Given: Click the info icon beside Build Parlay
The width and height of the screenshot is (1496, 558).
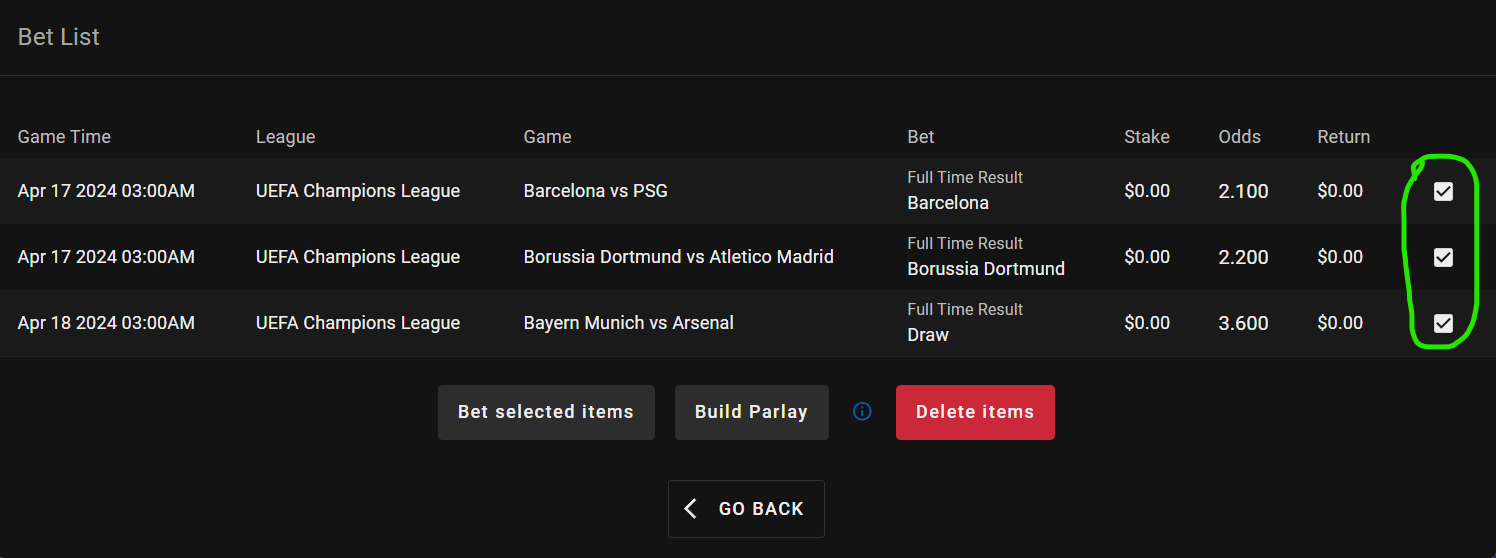Looking at the screenshot, I should click(x=862, y=412).
